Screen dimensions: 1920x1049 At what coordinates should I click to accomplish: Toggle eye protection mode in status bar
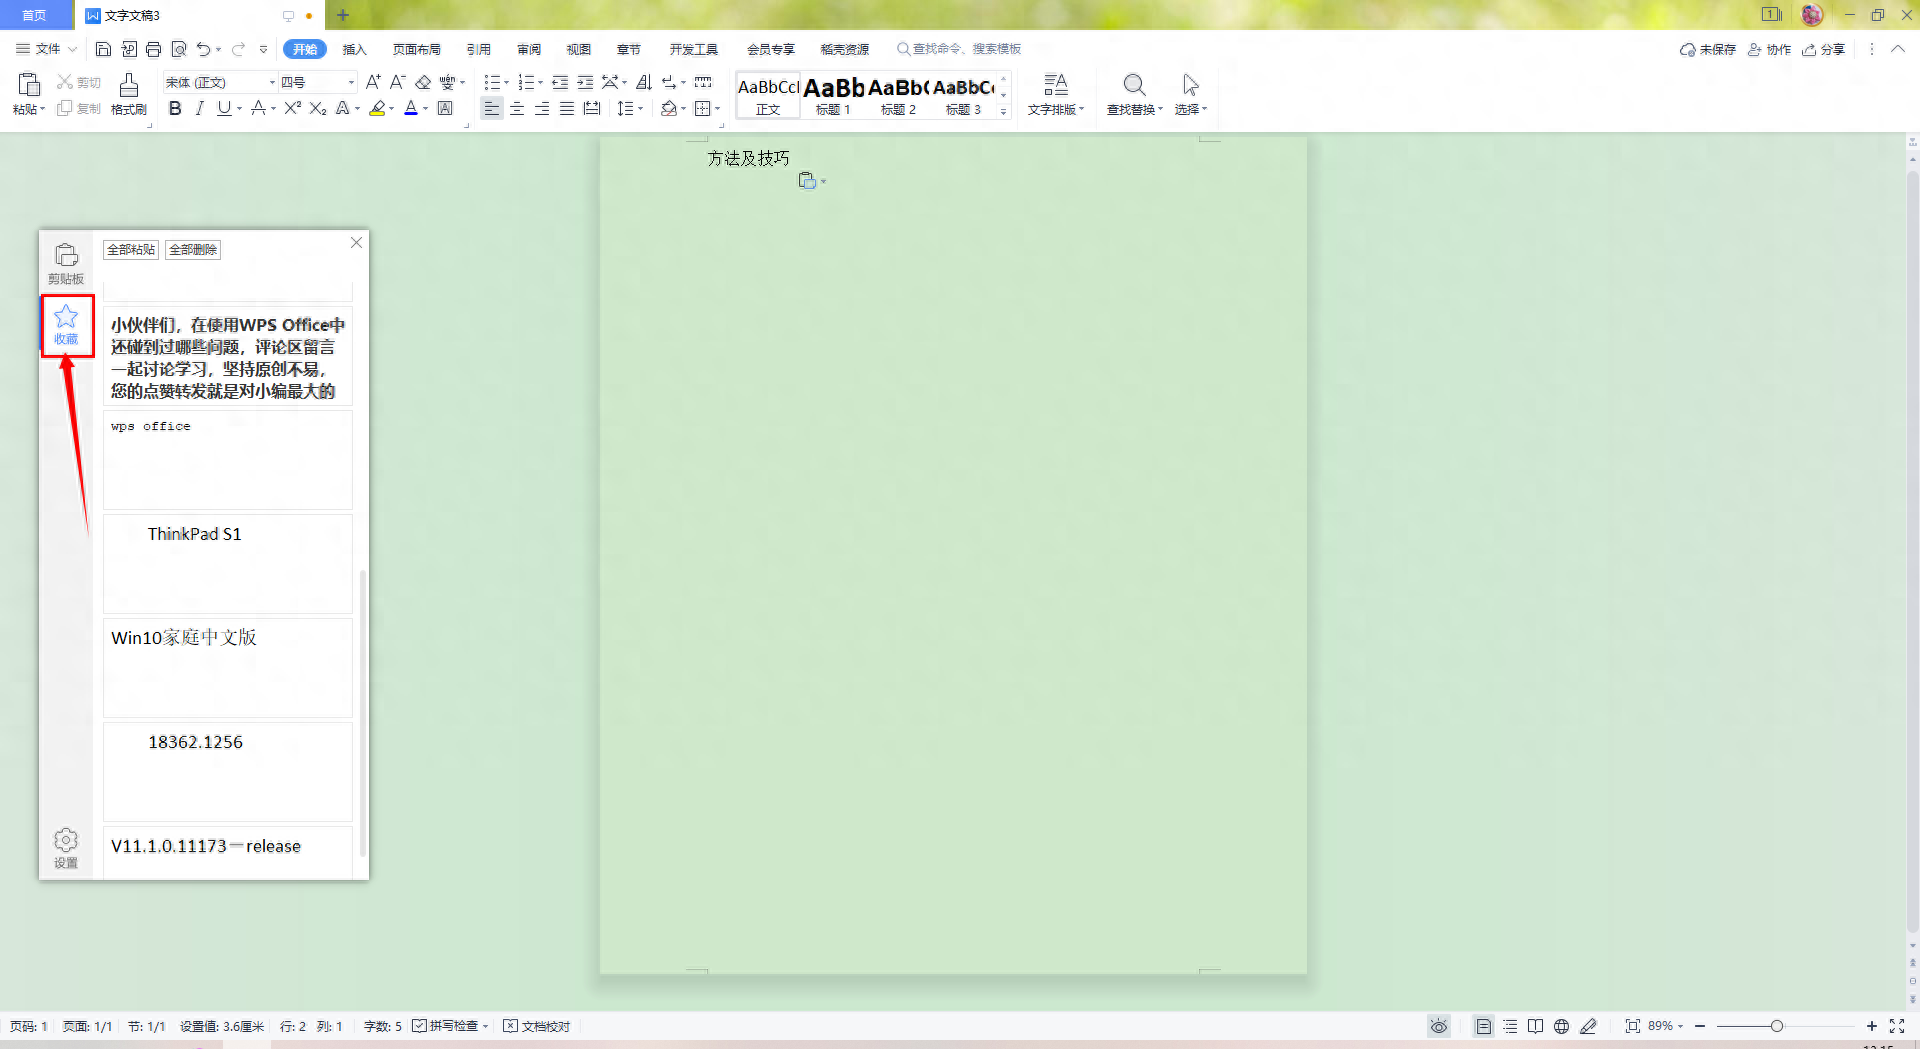1438,1026
